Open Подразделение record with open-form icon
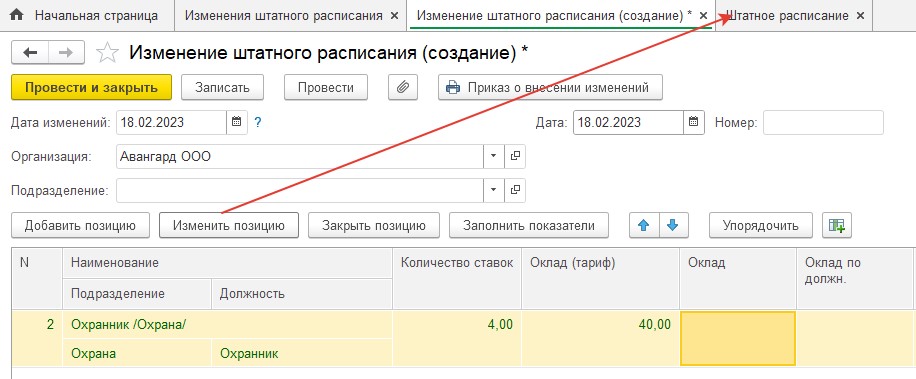Viewport: 916px width, 379px height. (x=515, y=190)
